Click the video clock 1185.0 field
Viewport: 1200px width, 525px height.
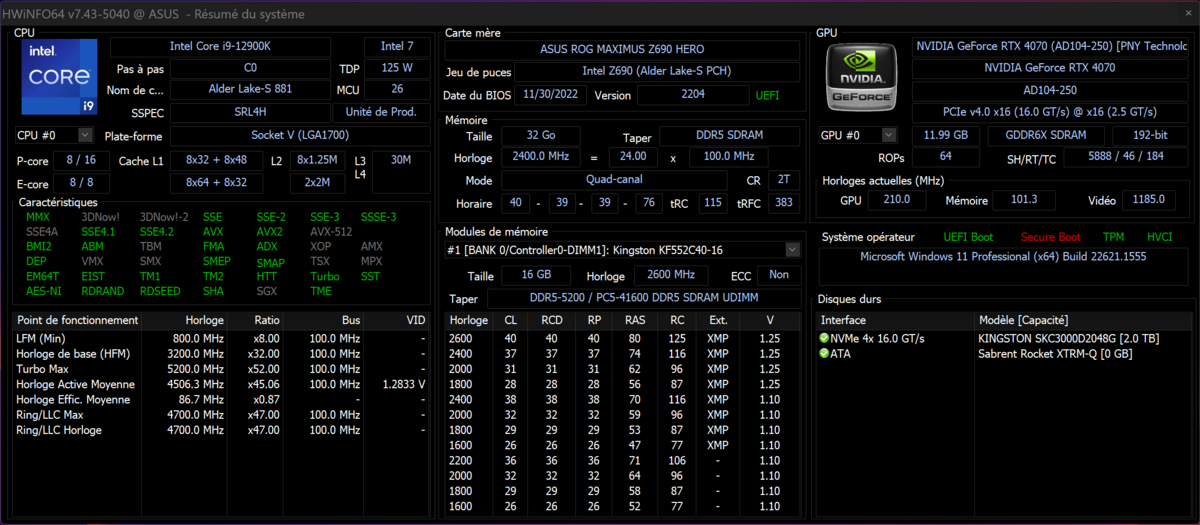coord(1148,200)
